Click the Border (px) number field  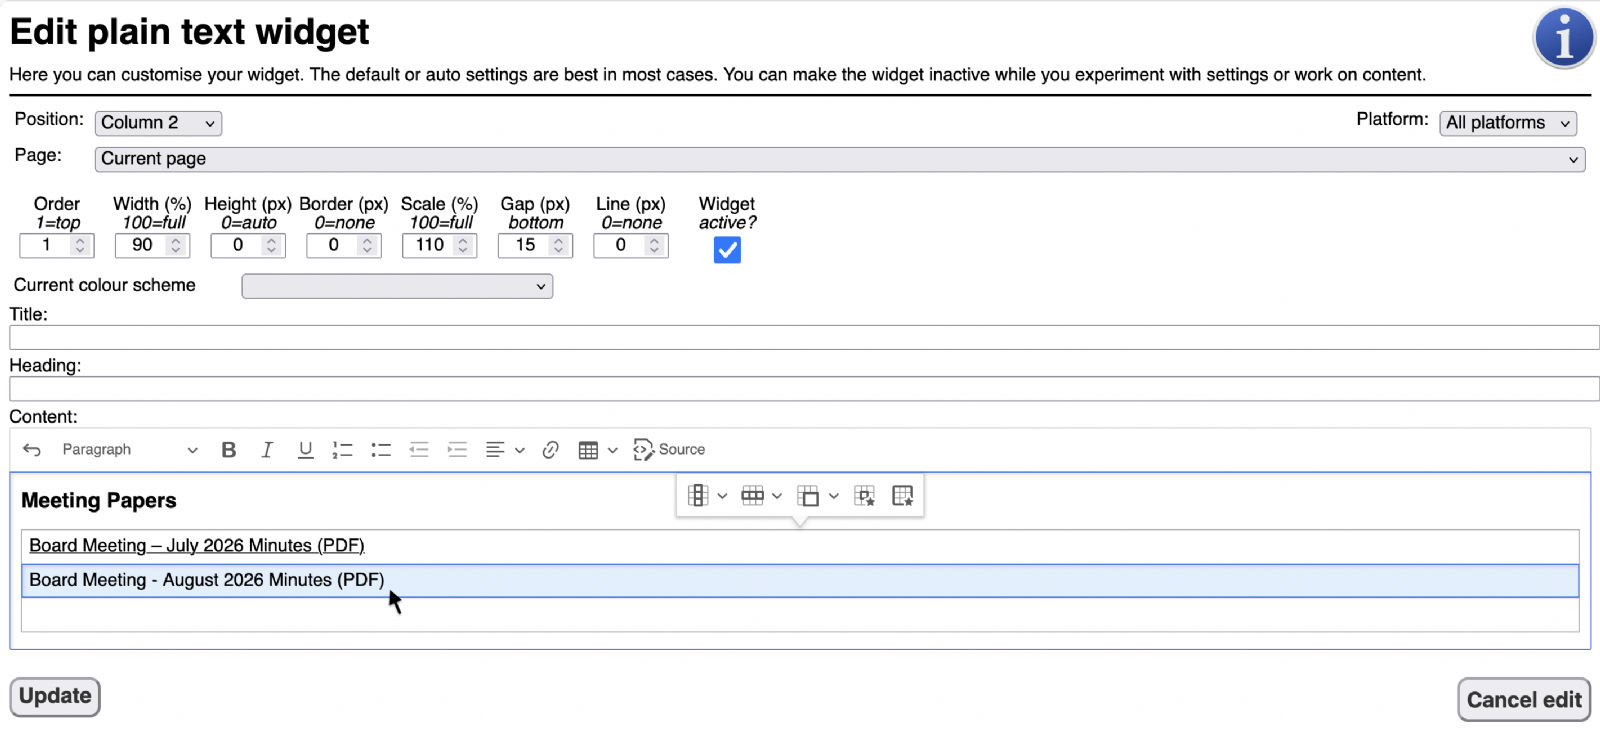point(344,246)
